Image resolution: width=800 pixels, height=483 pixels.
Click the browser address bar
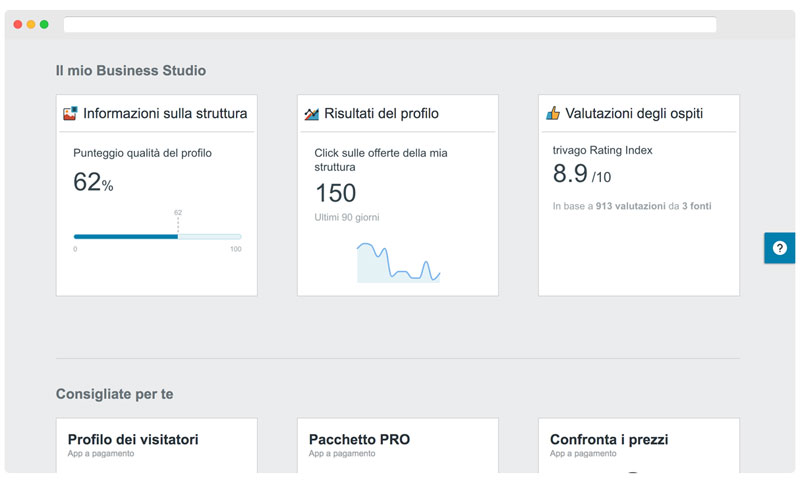tap(390, 25)
